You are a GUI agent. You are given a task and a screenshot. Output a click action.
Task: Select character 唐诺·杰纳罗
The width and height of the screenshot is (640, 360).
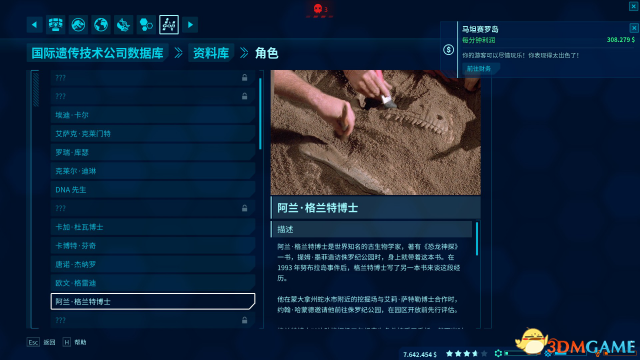pos(153,264)
